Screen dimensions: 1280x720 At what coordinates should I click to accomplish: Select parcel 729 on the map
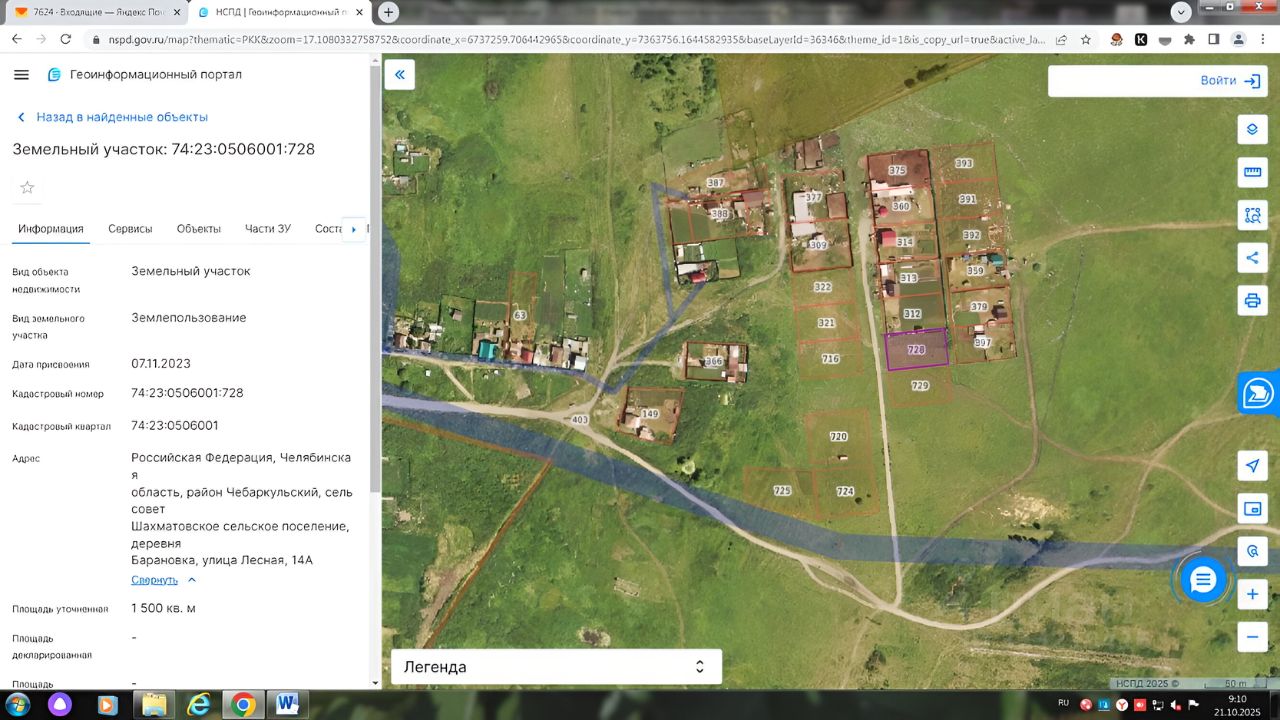pos(920,385)
